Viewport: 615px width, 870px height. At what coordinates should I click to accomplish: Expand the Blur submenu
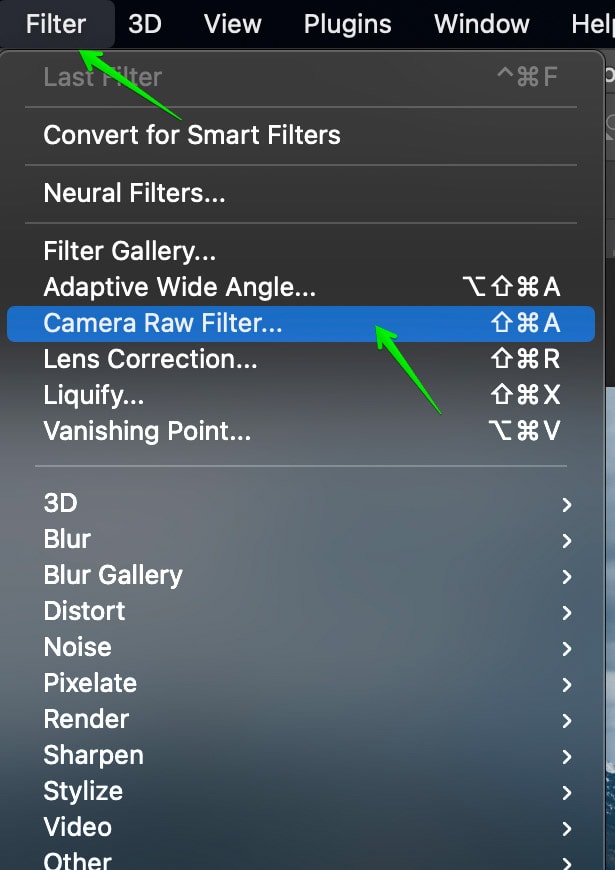click(301, 539)
